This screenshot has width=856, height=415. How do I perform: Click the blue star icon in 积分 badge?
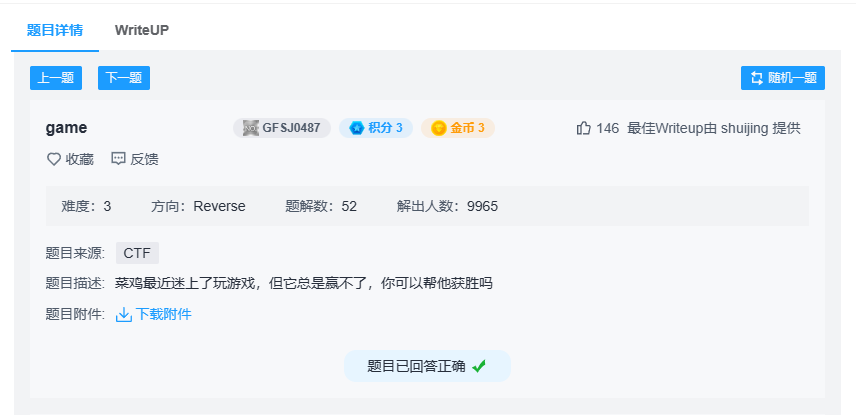pyautogui.click(x=356, y=128)
